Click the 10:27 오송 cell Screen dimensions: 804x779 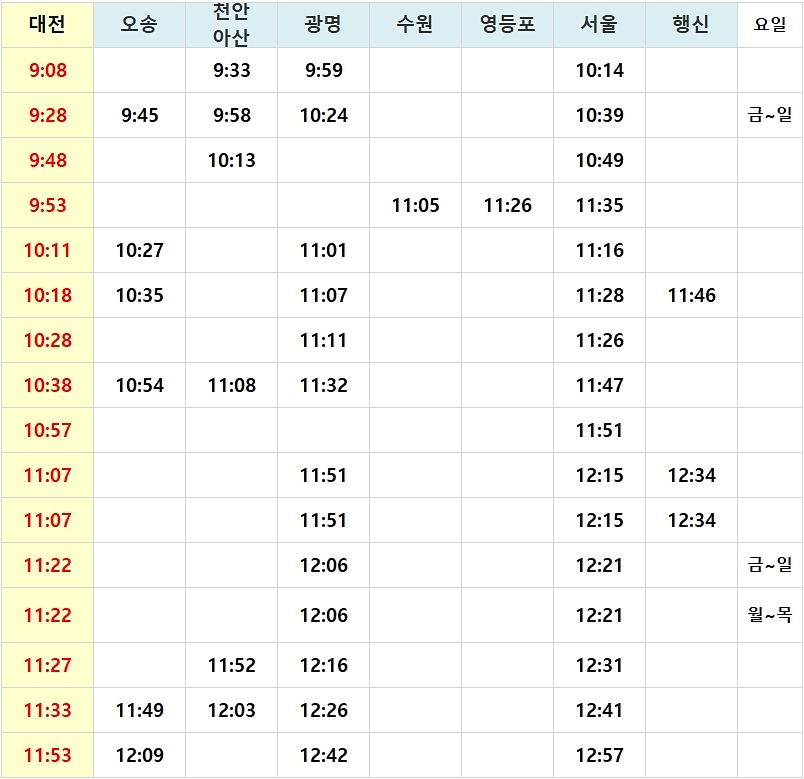(x=139, y=250)
